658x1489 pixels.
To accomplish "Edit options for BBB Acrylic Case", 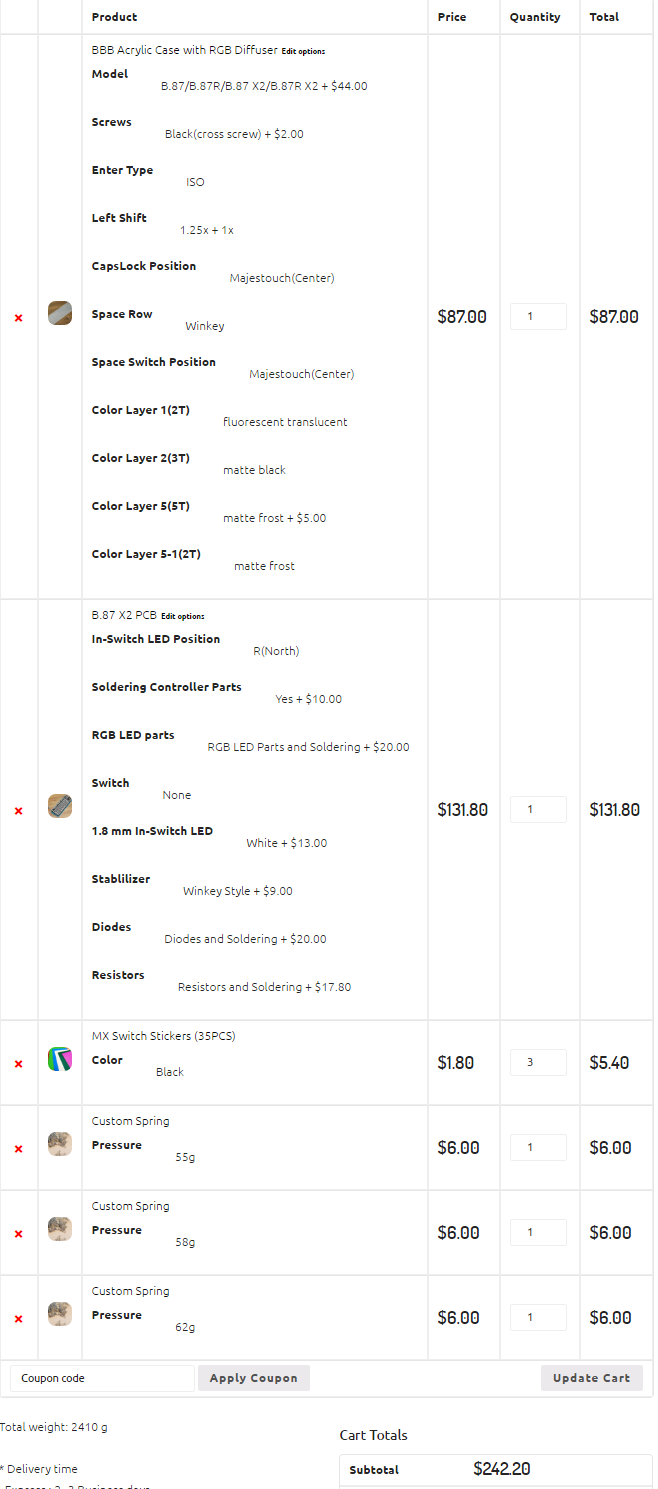I will click(x=303, y=51).
